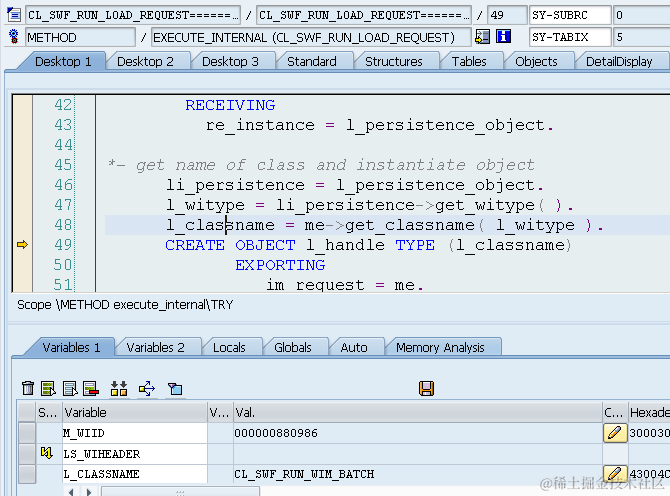Click the pencil edit icon for L_CLASSNAME

[615, 473]
